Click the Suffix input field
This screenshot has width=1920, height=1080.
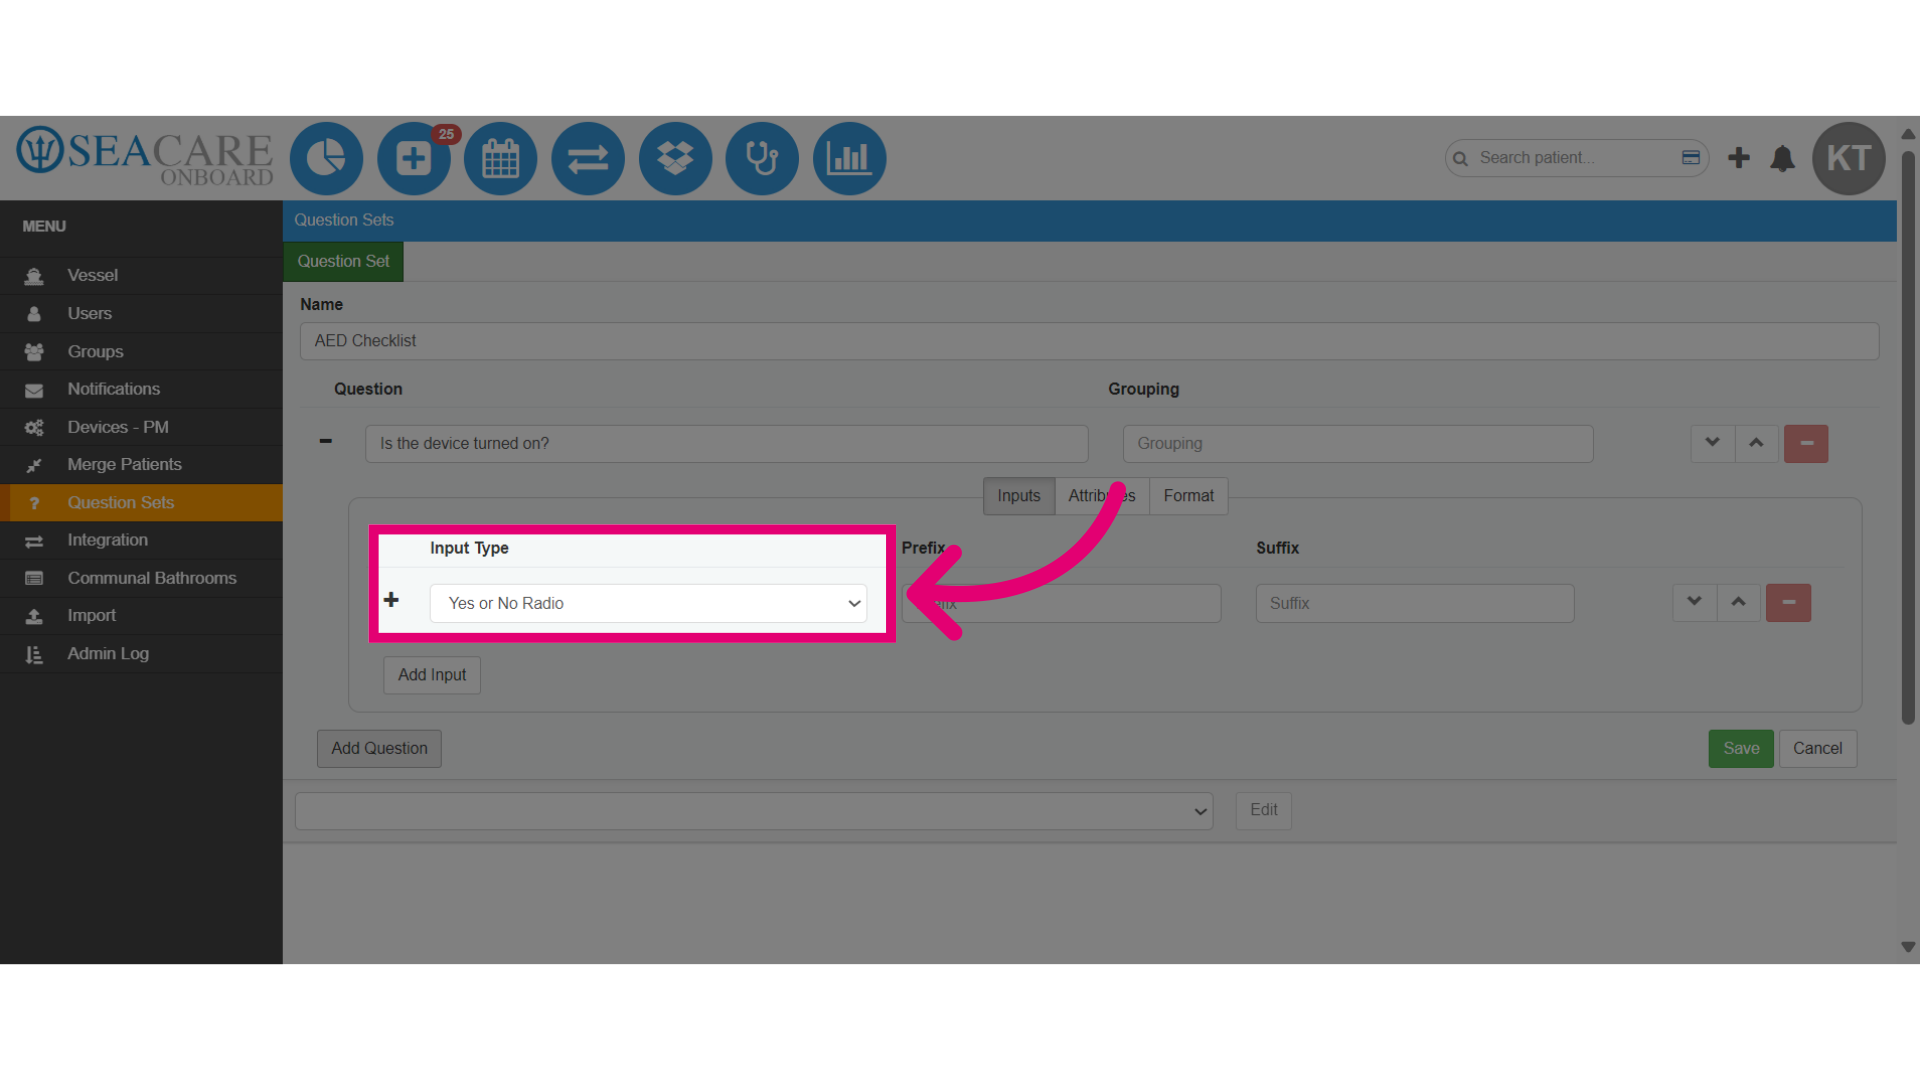click(1415, 603)
